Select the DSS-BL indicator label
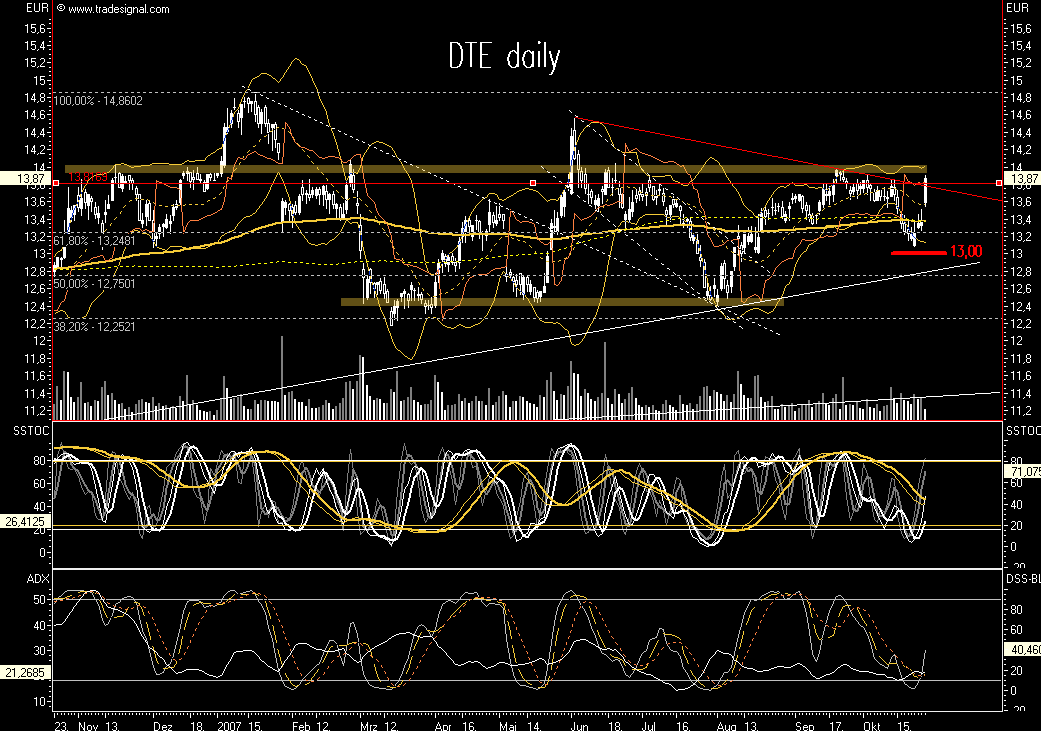1041x731 pixels. (x=1021, y=577)
